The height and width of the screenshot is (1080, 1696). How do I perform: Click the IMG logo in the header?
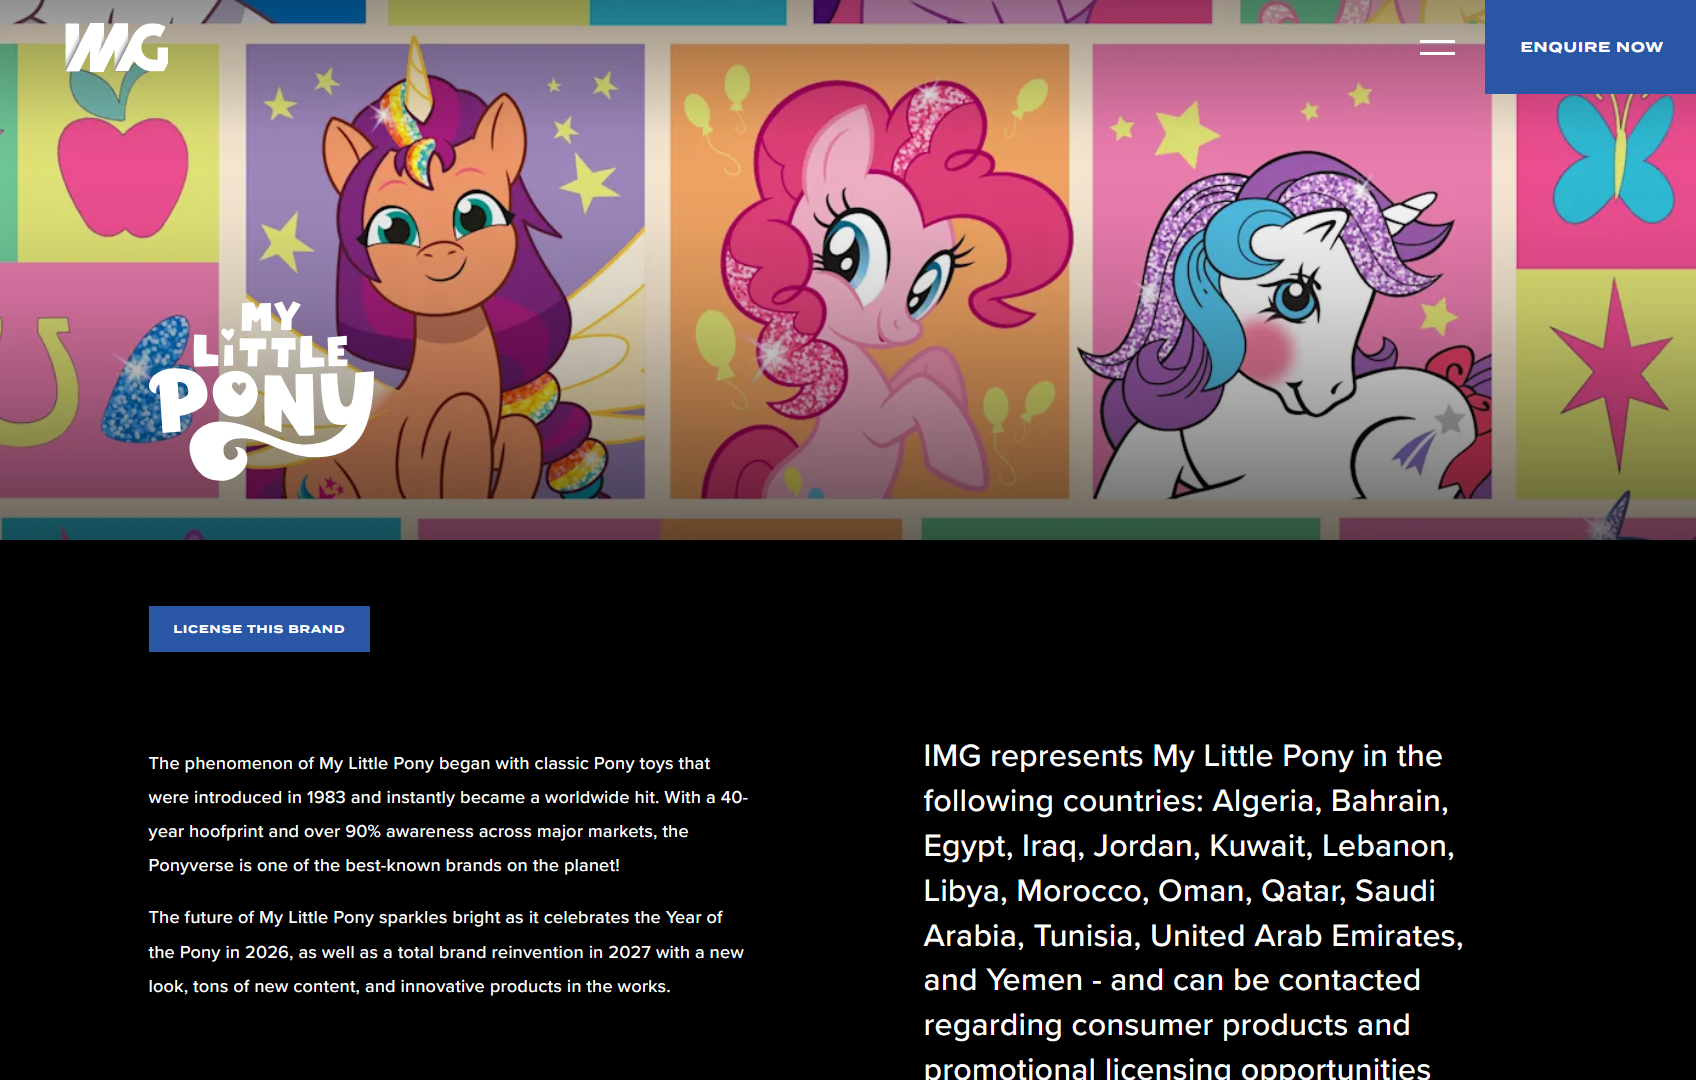pos(116,47)
